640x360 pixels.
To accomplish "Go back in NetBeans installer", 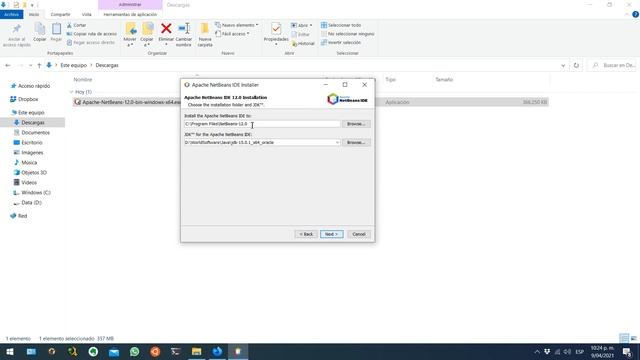I will (306, 234).
